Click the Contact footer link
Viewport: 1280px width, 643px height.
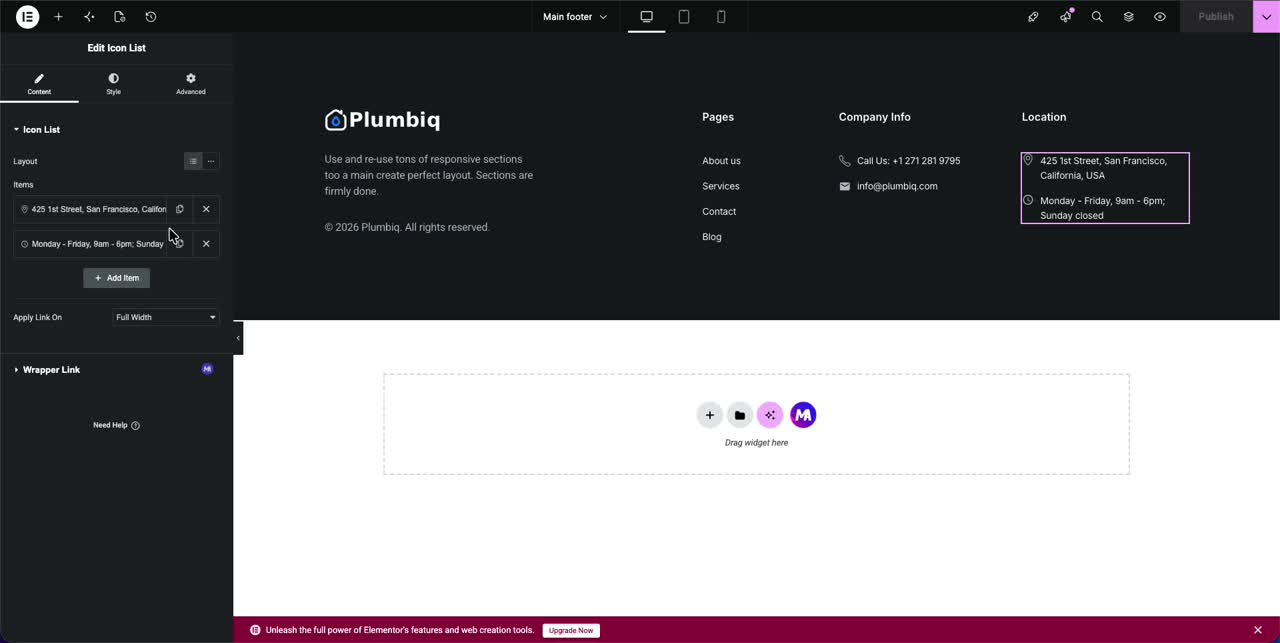point(719,212)
